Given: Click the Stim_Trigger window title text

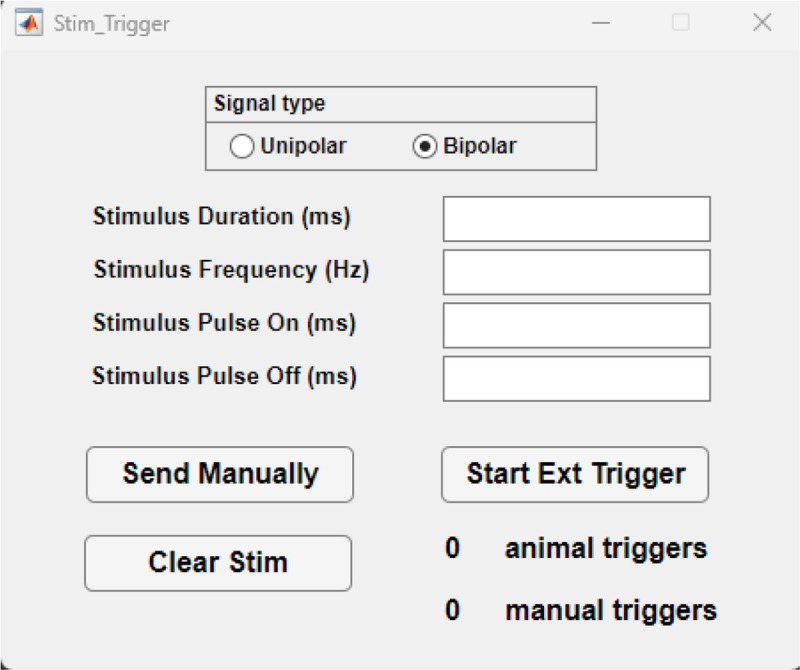Looking at the screenshot, I should (111, 23).
